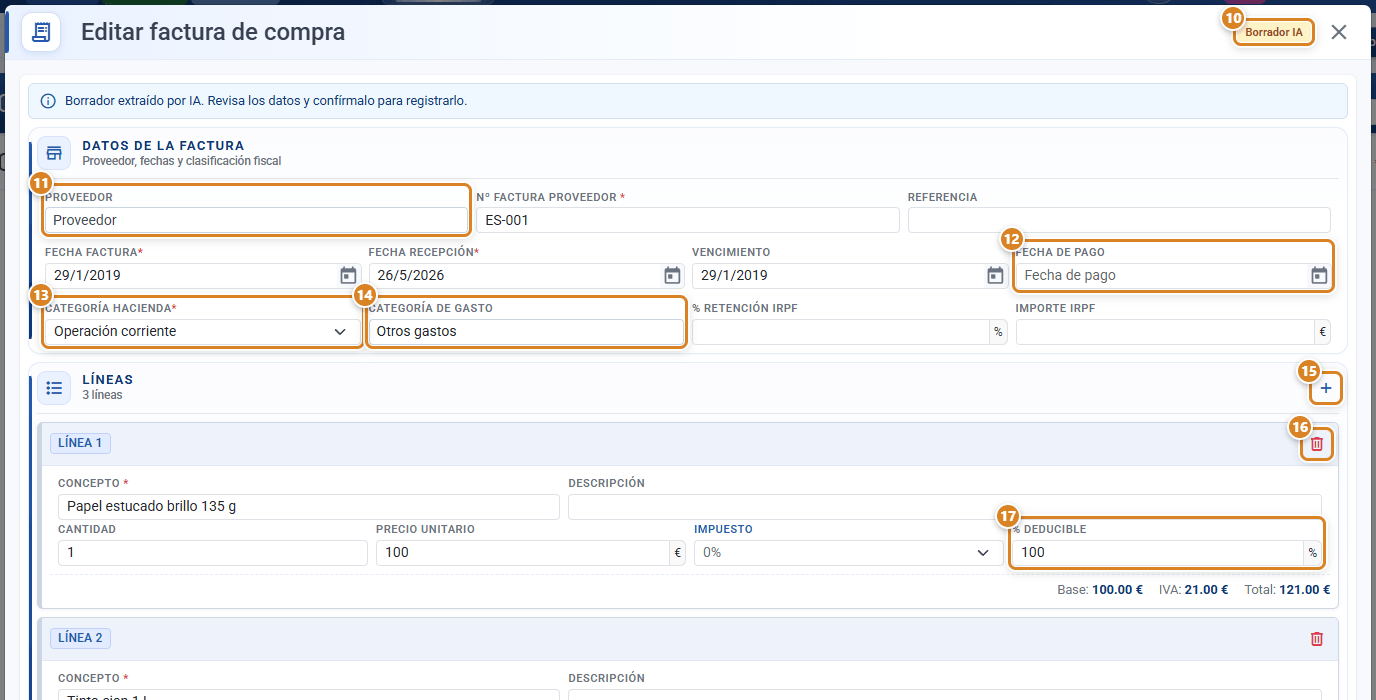Screen dimensions: 1376x700
Task: Click the Líneas section list icon
Action: coord(54,387)
